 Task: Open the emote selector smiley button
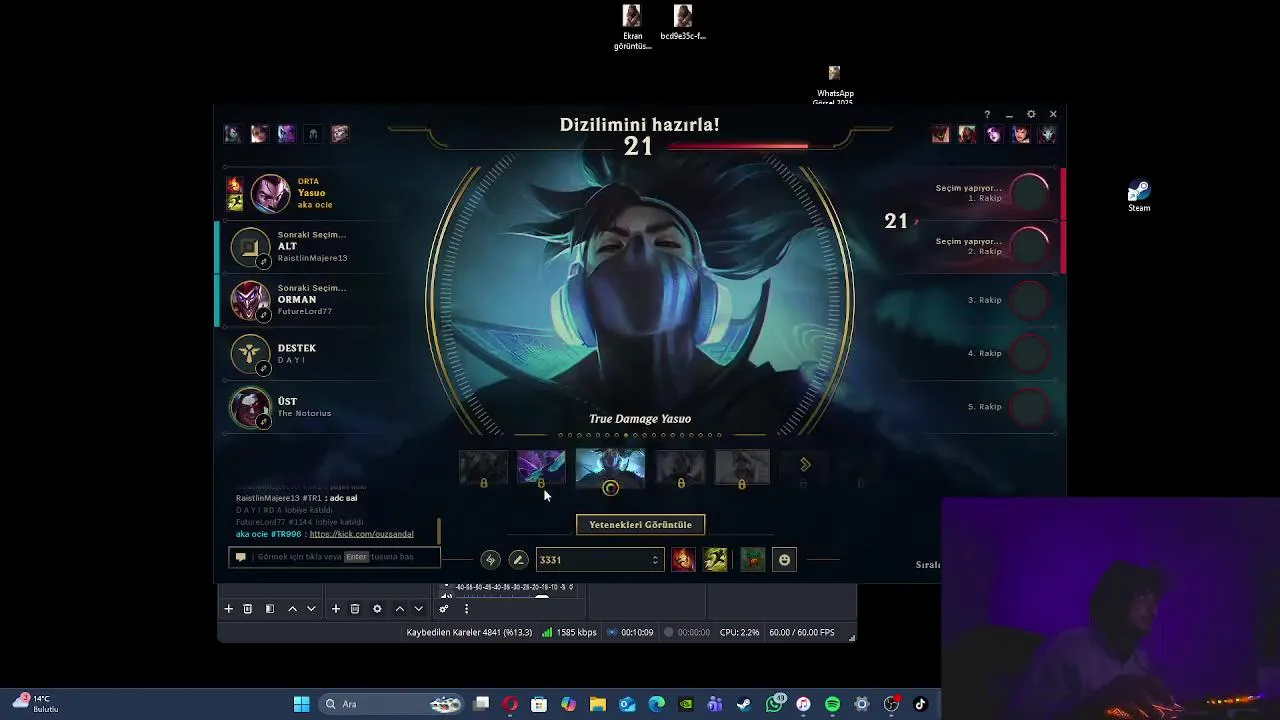pos(784,560)
